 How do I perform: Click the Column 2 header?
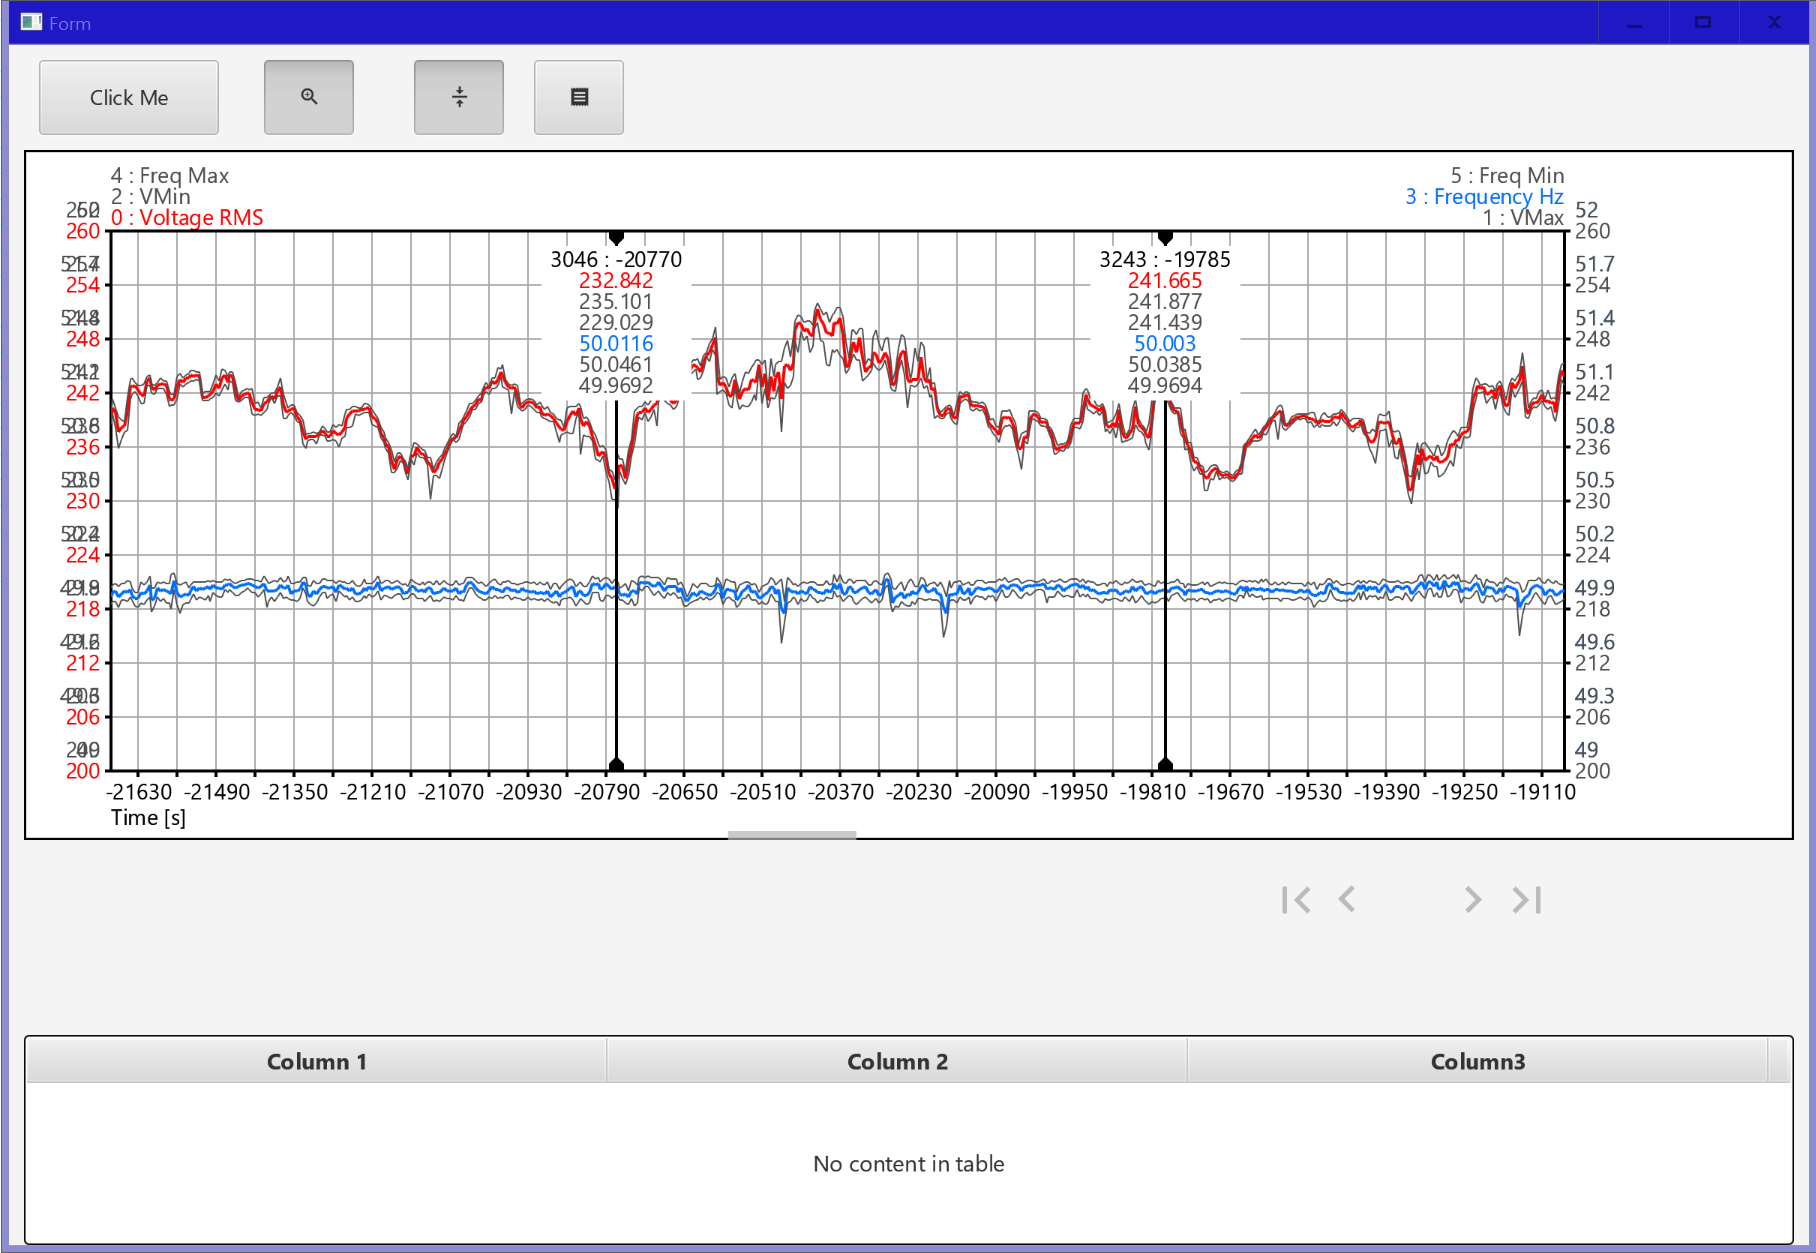point(897,1061)
